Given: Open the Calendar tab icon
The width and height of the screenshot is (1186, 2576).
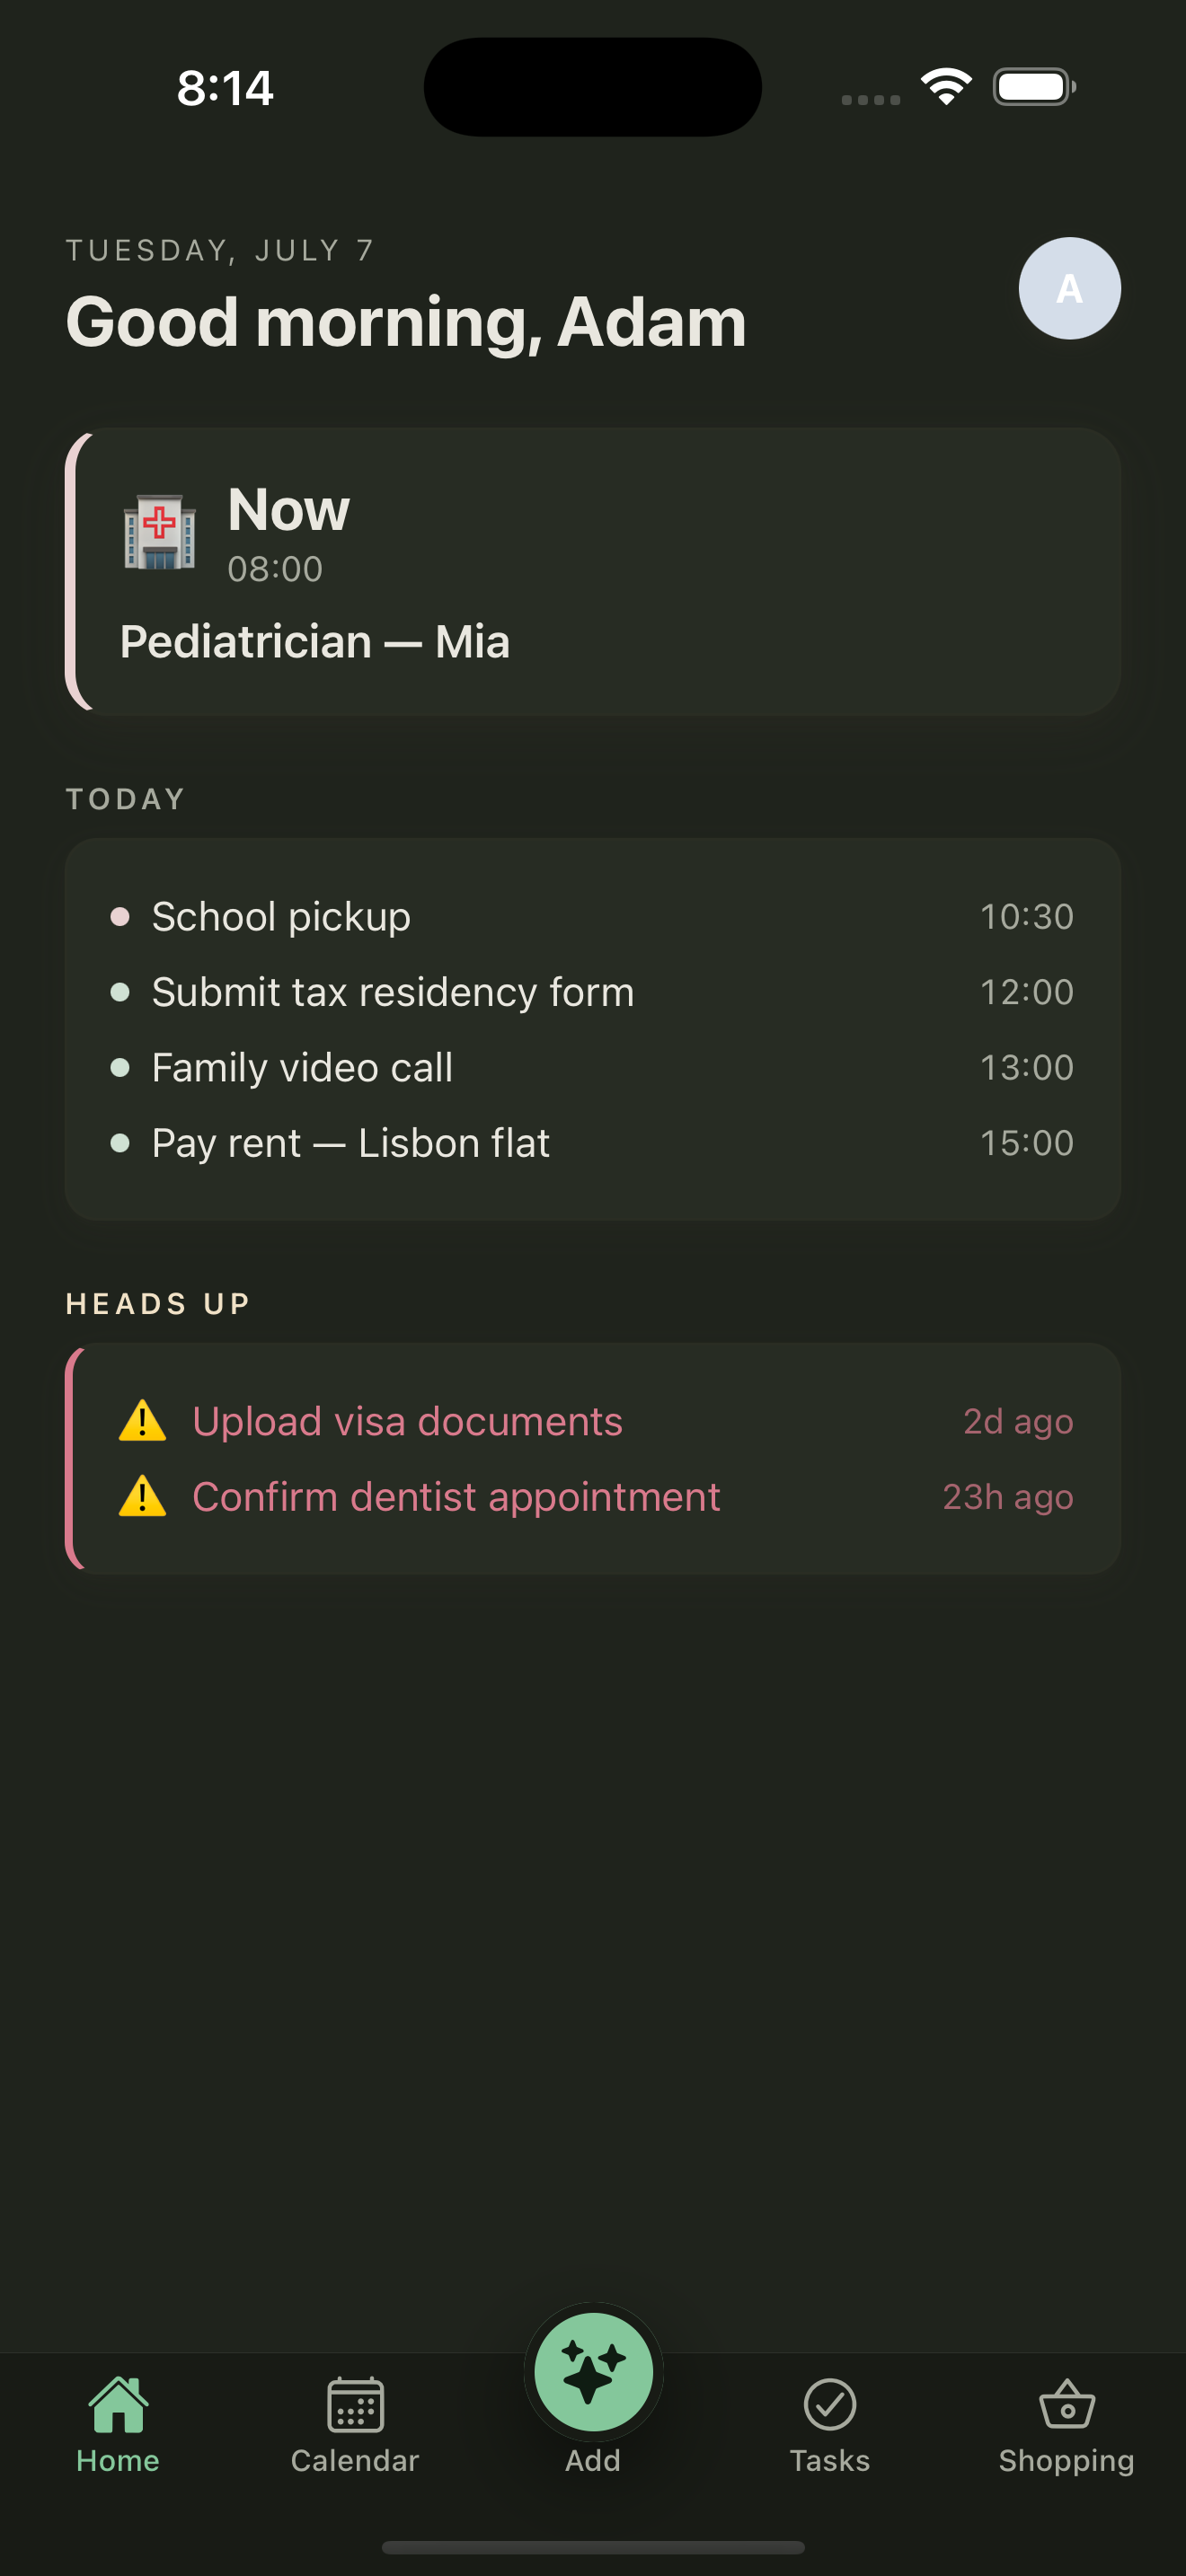Looking at the screenshot, I should coord(355,2404).
